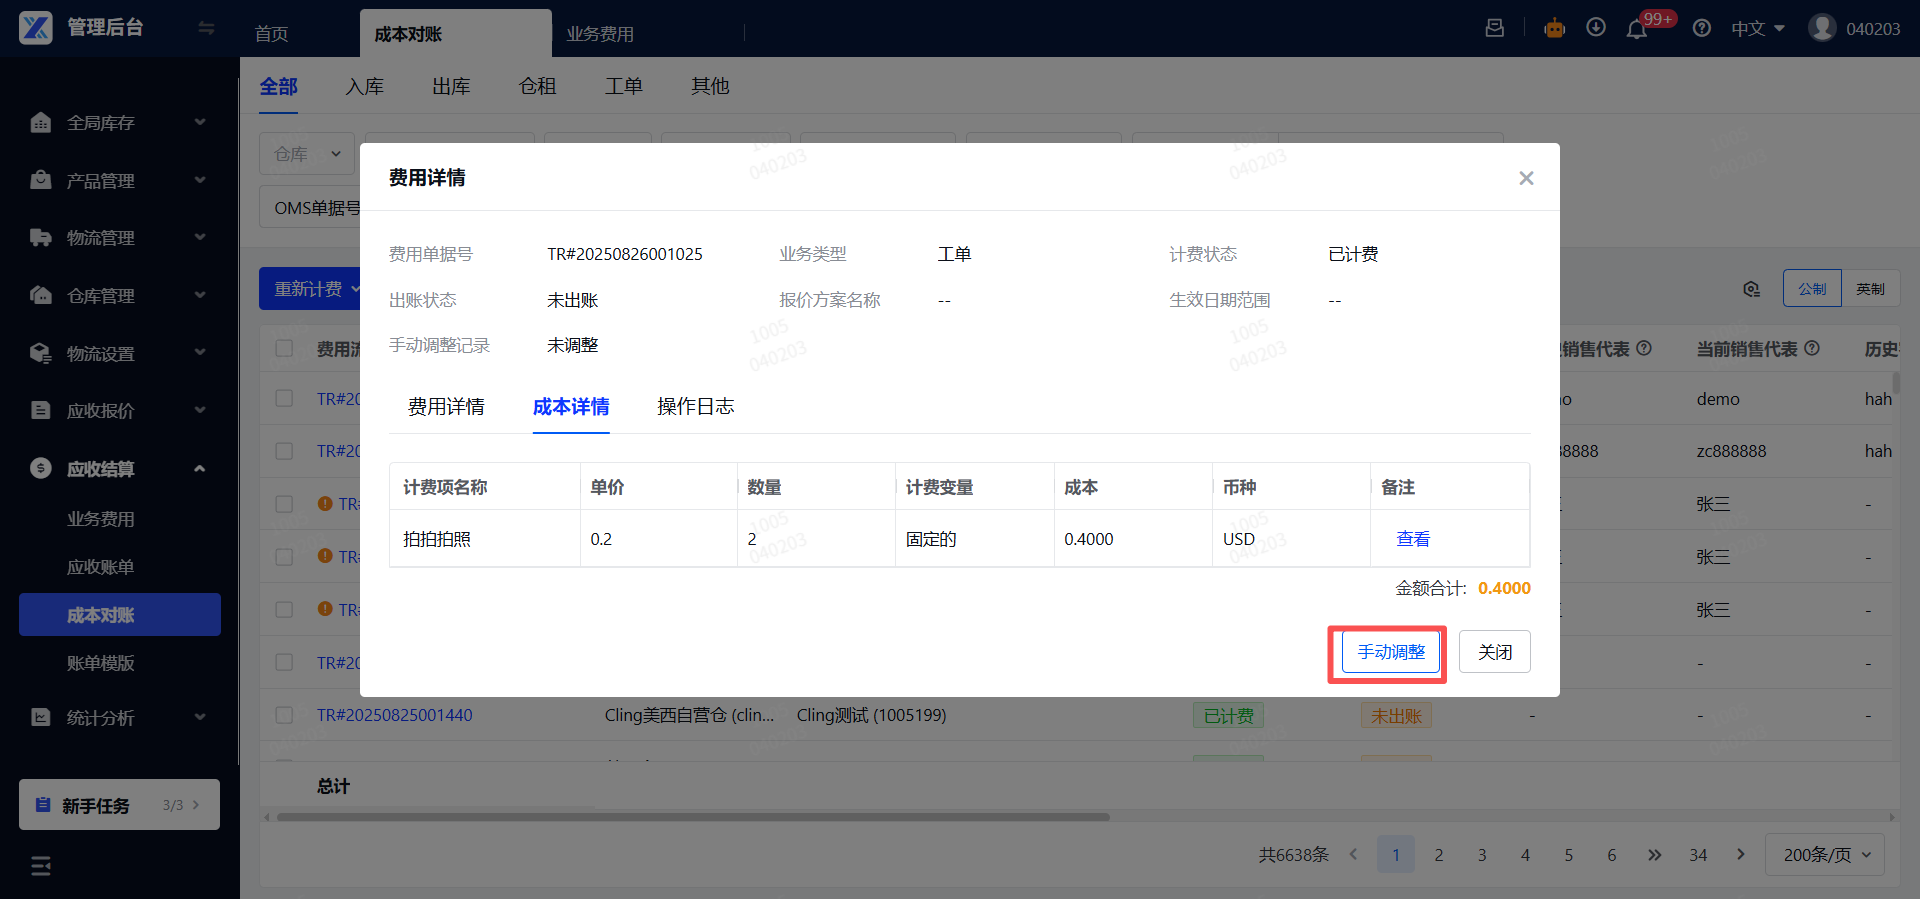The width and height of the screenshot is (1920, 899).
Task: Check the first TR#20 row checkbox
Action: [x=284, y=398]
